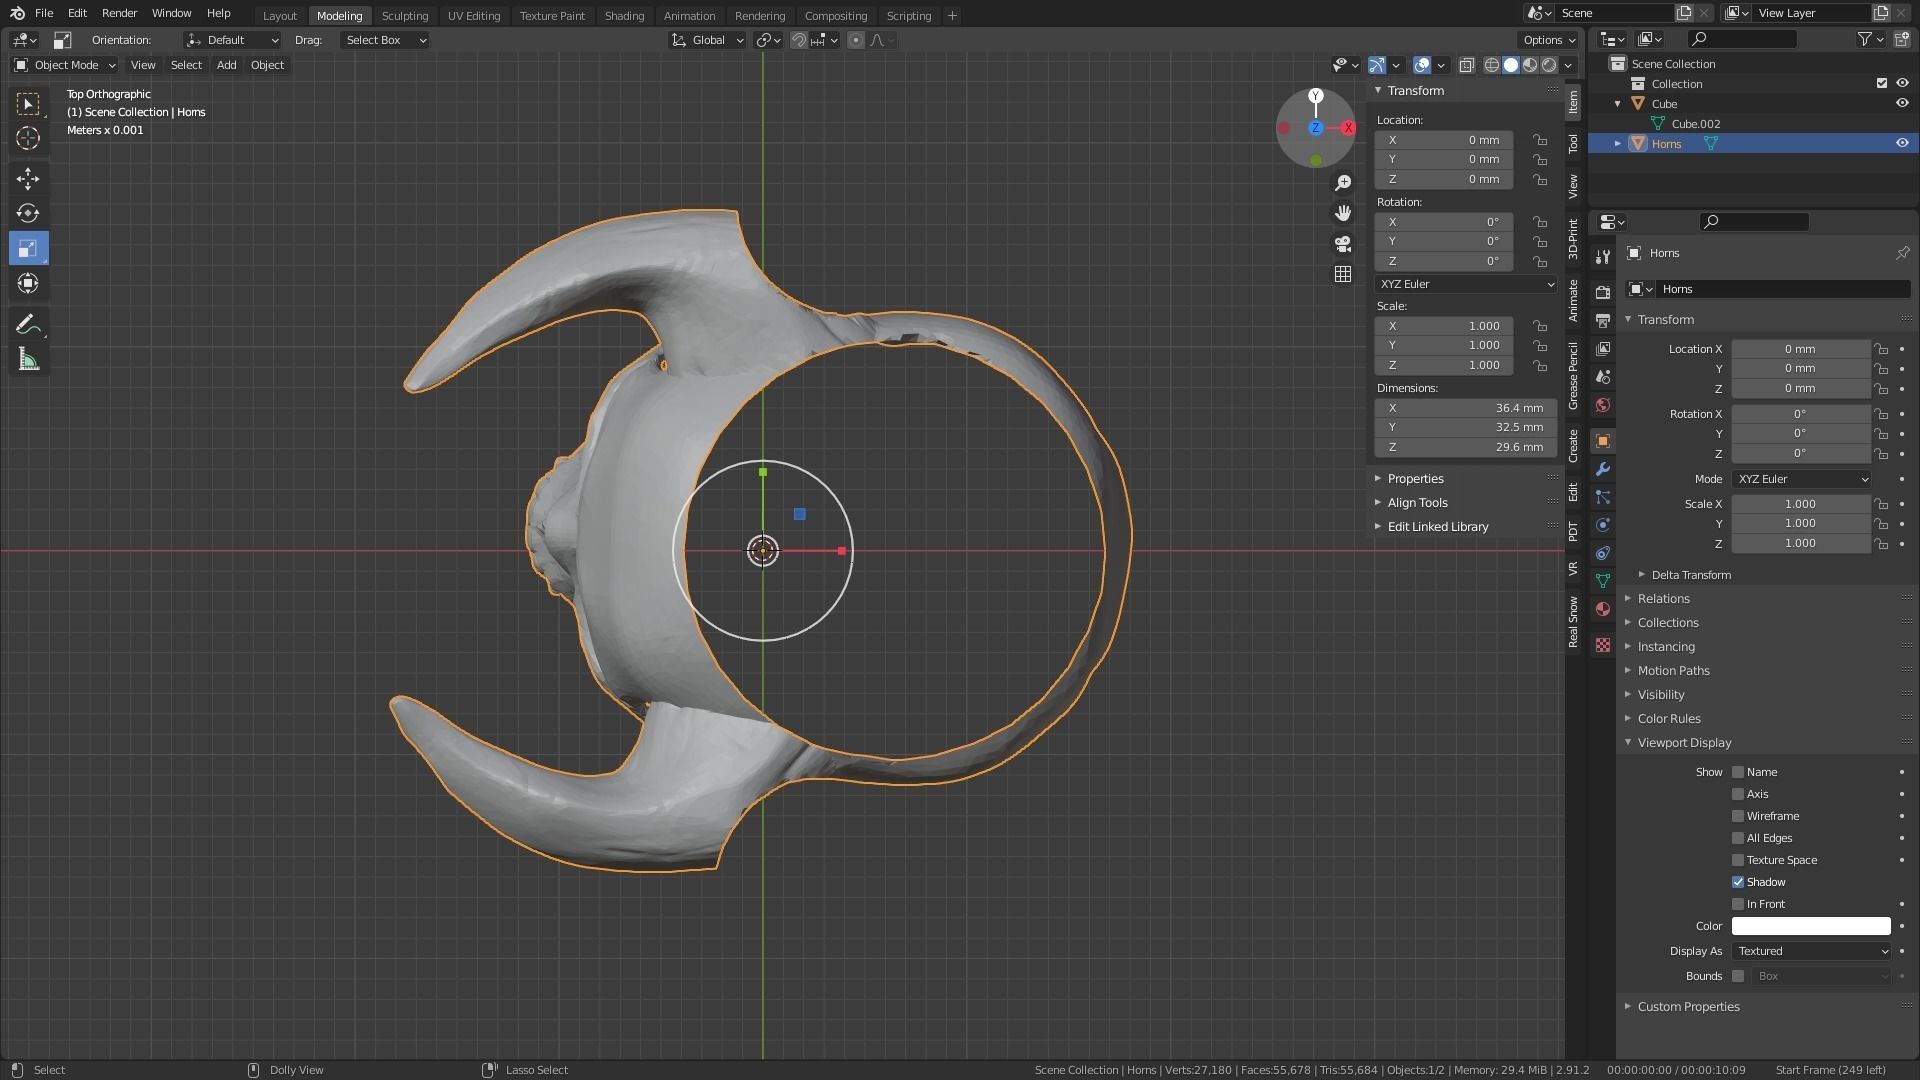Open Material properties tab
Viewport: 1920px width, 1080px height.
(1603, 609)
